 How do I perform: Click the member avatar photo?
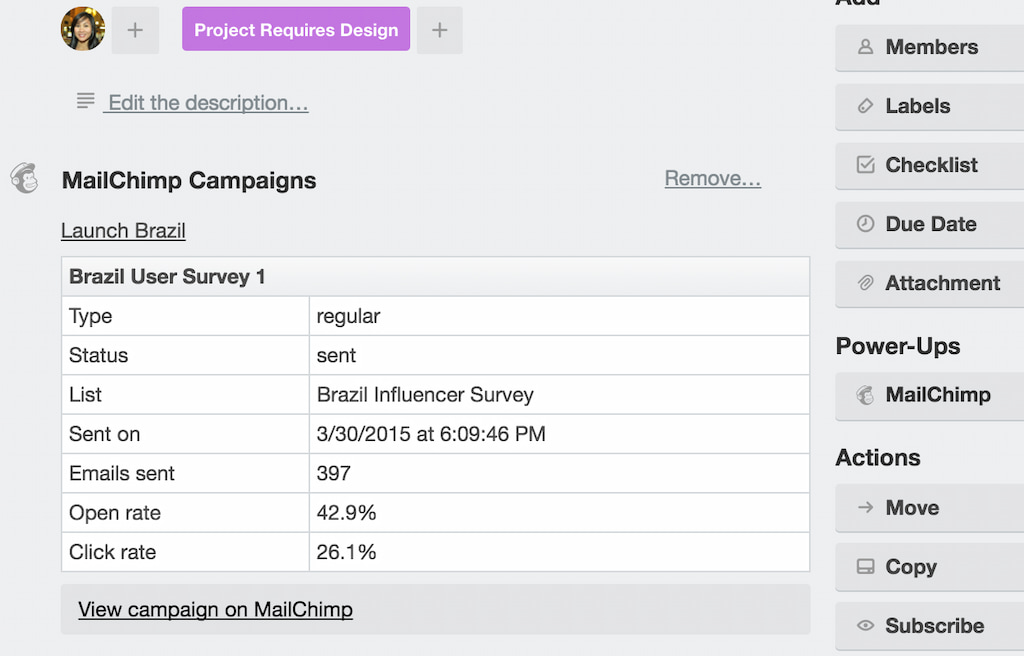83,29
